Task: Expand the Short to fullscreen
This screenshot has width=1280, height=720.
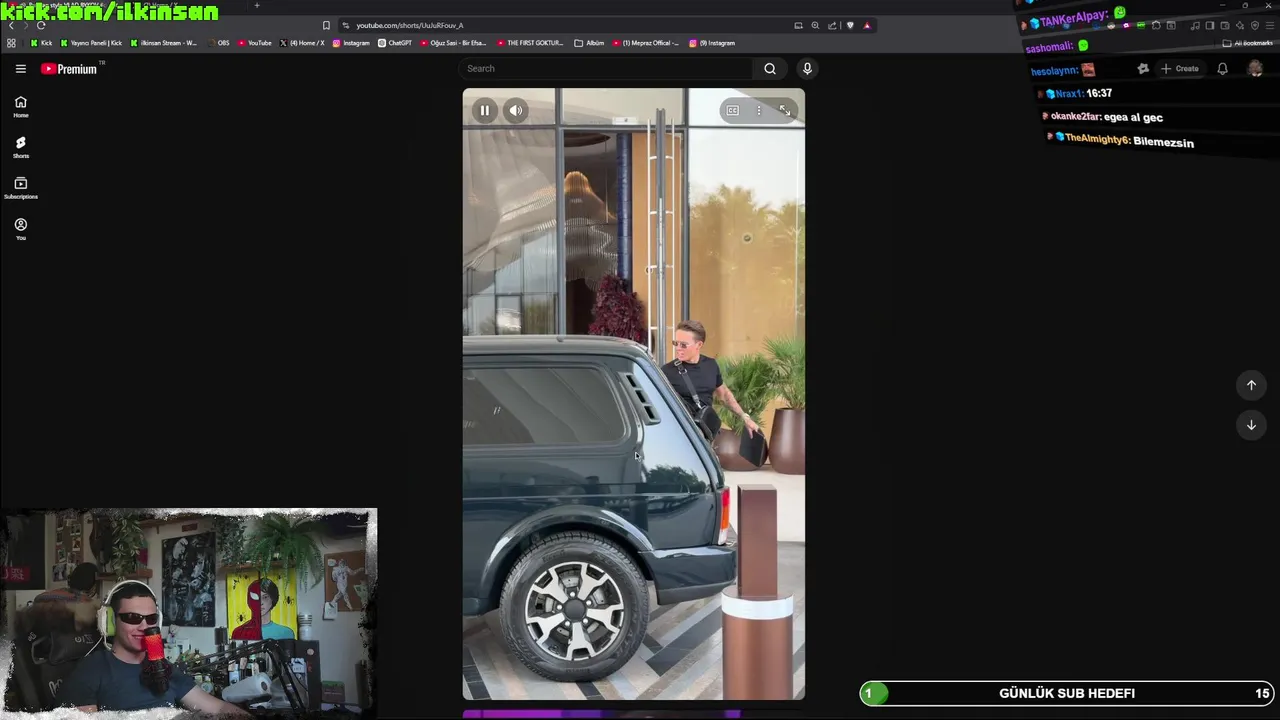Action: 785,111
